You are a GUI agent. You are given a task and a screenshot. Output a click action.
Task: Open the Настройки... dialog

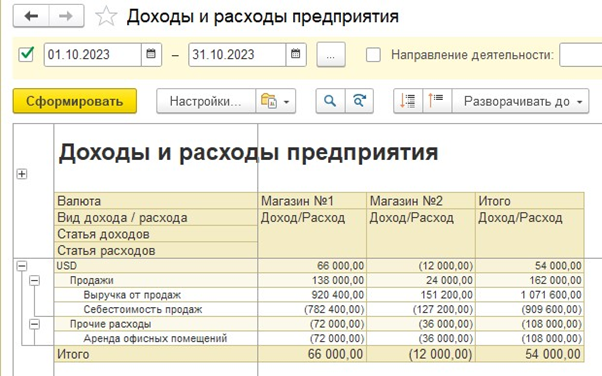(x=206, y=101)
